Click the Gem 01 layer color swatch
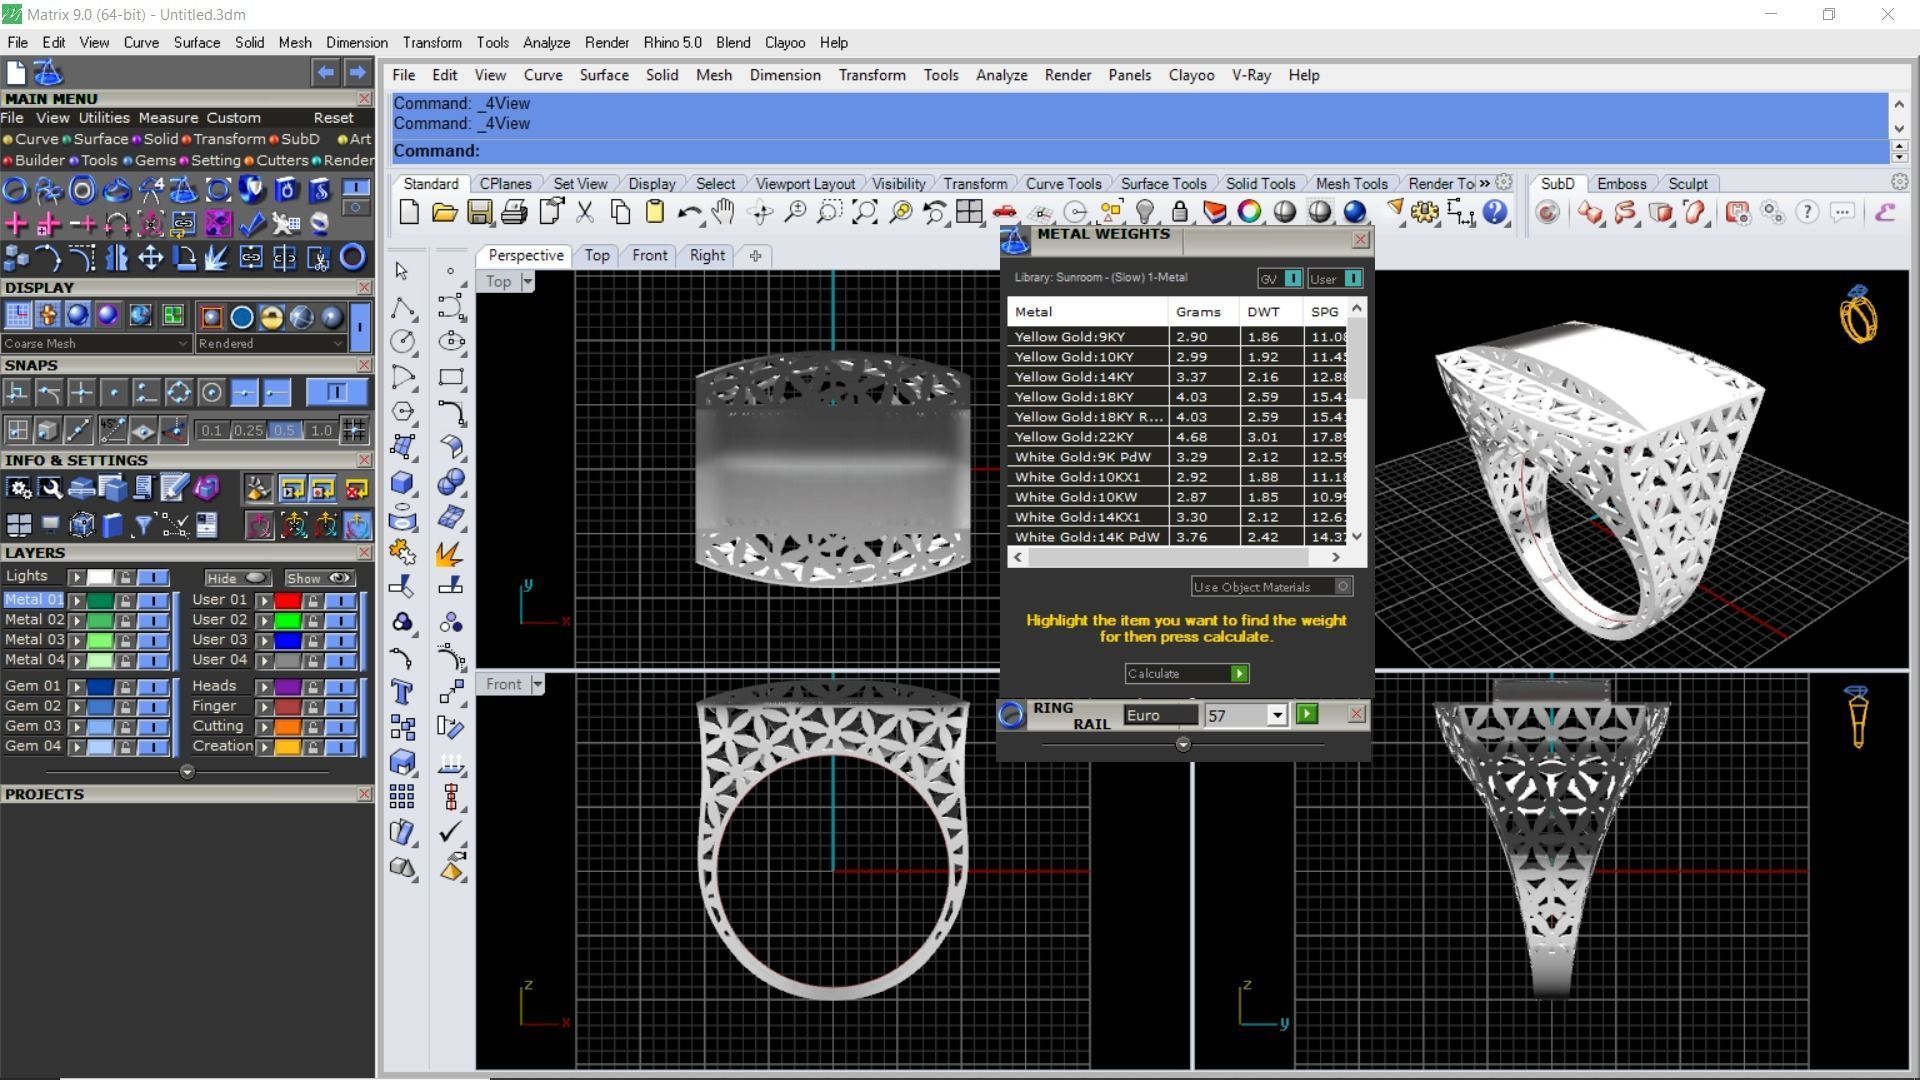Screen dimensions: 1920x1080 [99, 687]
